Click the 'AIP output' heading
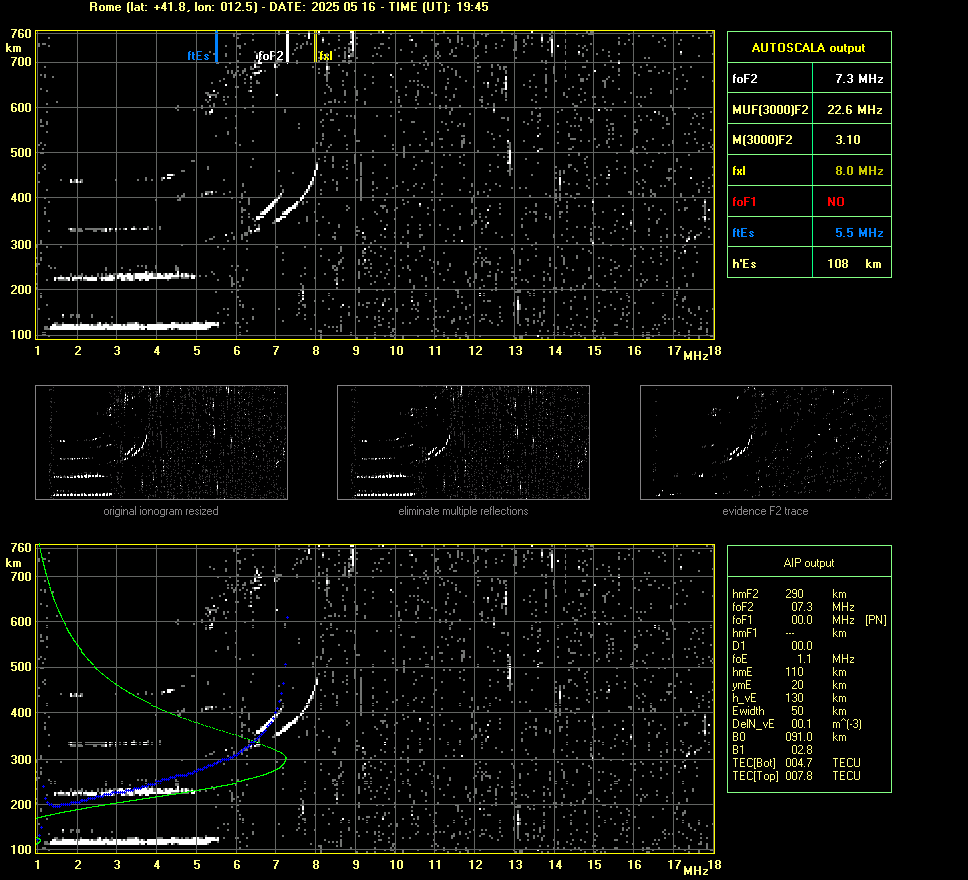The image size is (968, 880). 808,563
